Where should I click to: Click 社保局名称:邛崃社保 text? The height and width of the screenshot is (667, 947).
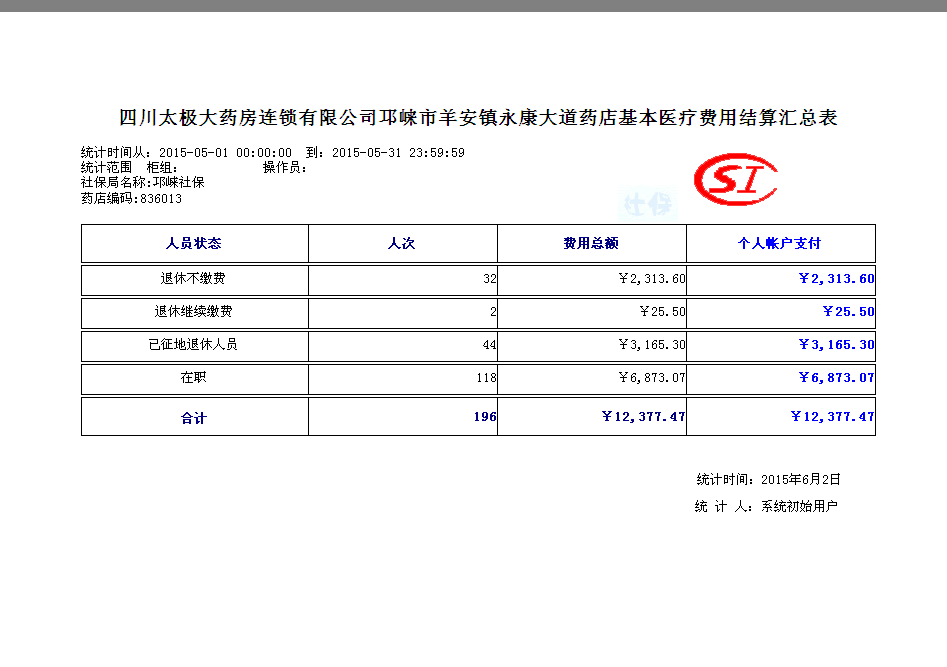(x=143, y=182)
